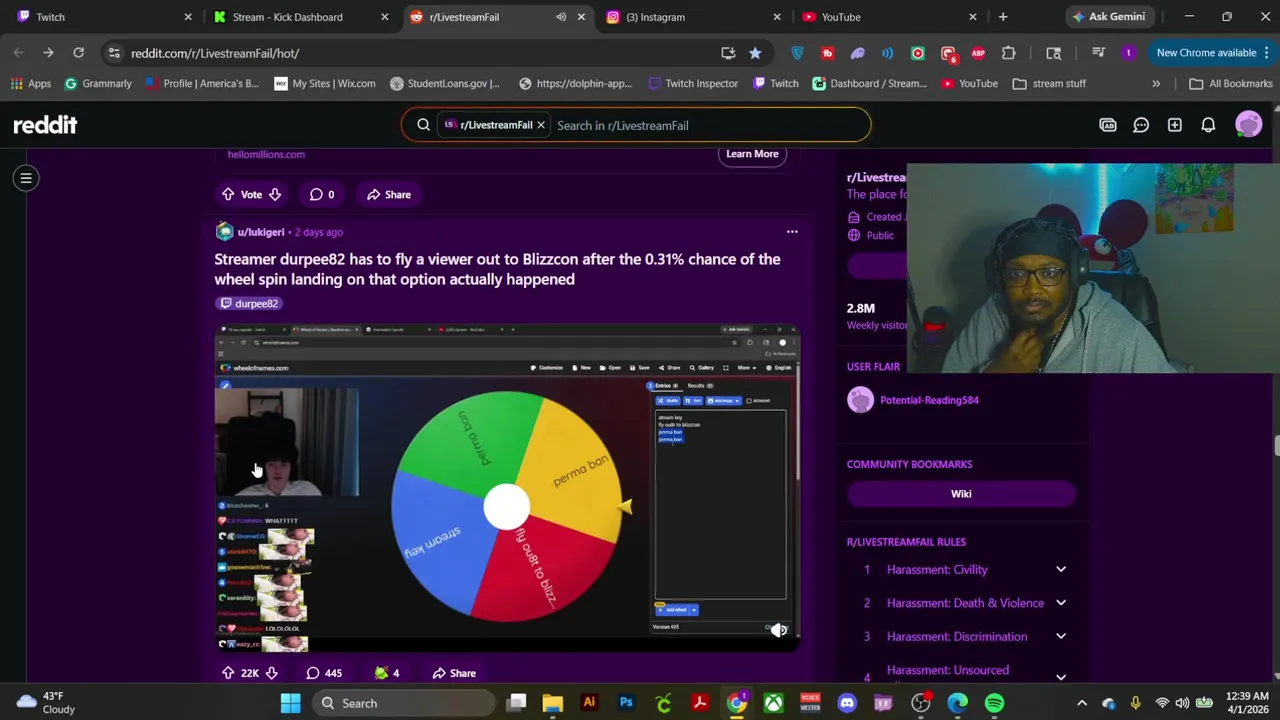The height and width of the screenshot is (720, 1280).
Task: Remove the r/LivestreamFail search scope chip
Action: tap(541, 125)
